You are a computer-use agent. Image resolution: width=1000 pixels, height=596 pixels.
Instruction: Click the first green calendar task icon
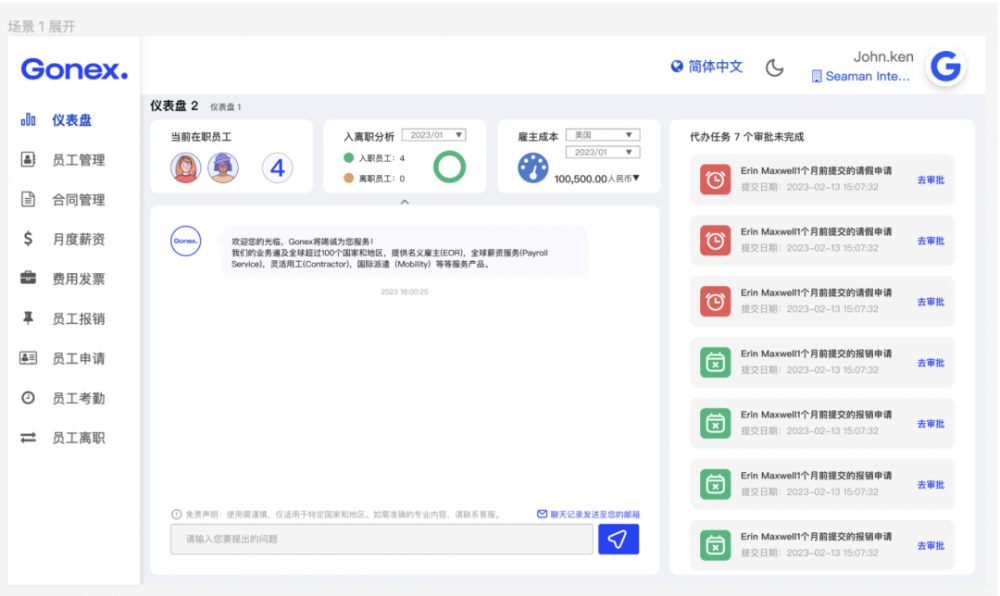coord(715,362)
